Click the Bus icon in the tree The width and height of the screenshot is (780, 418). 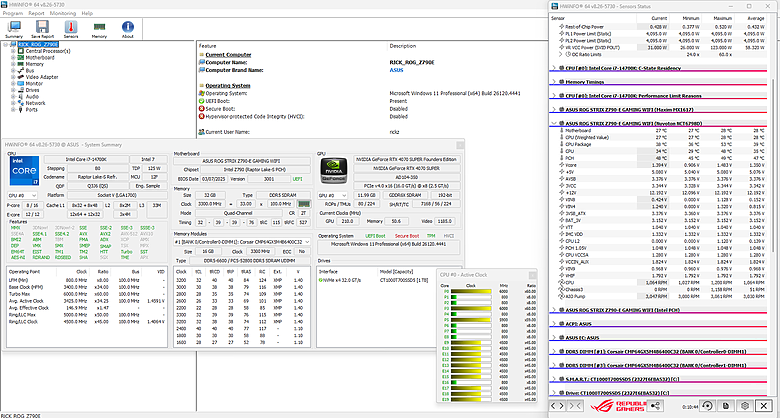point(21,70)
